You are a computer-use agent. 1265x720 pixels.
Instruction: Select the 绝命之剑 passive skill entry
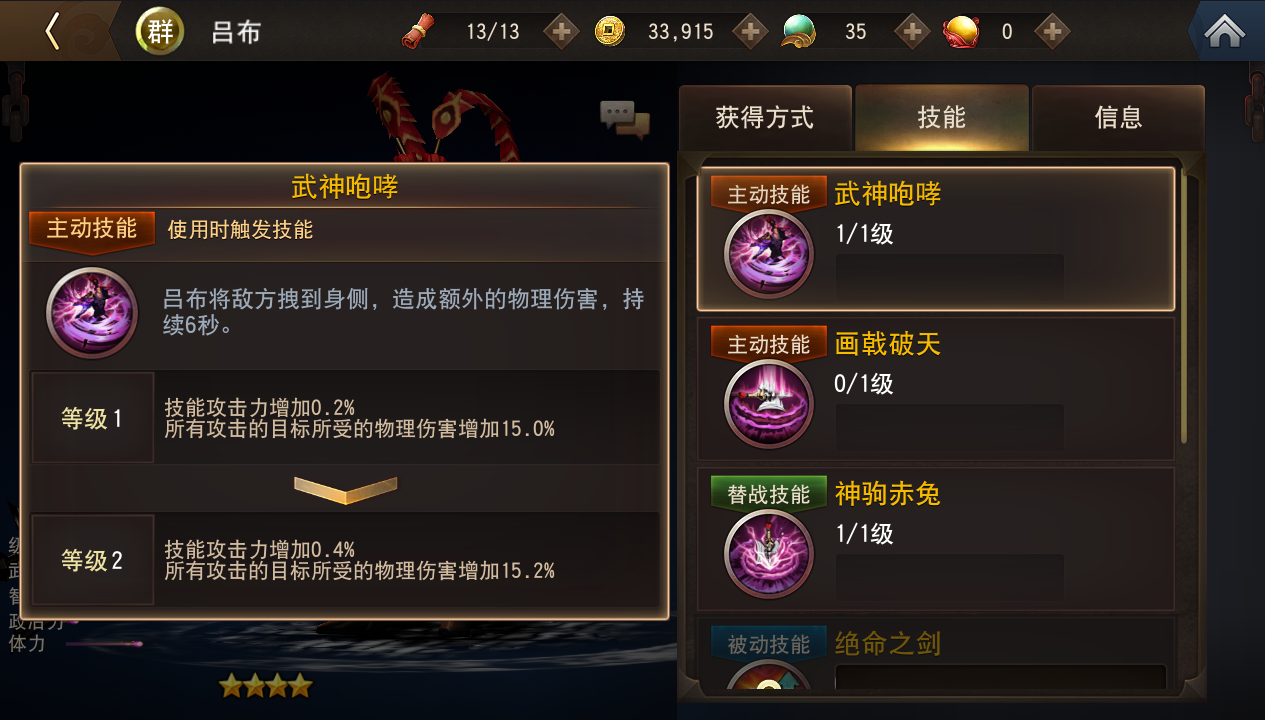tap(935, 655)
